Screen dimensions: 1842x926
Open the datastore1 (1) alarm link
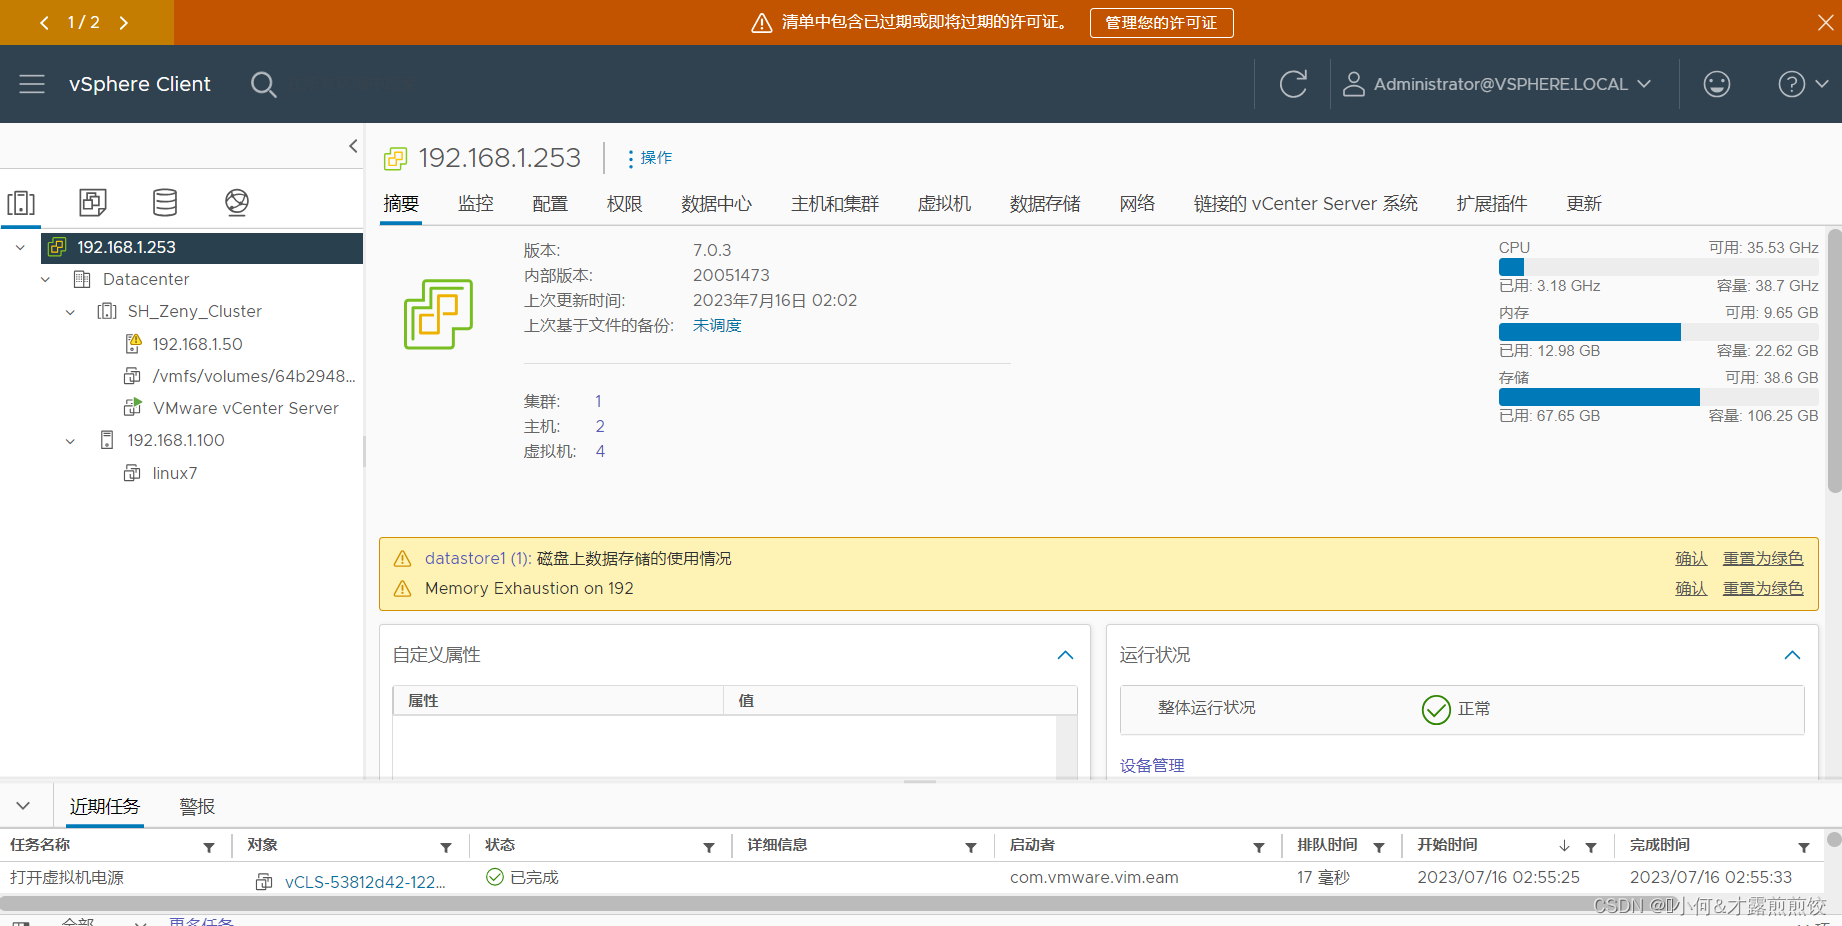coord(477,558)
